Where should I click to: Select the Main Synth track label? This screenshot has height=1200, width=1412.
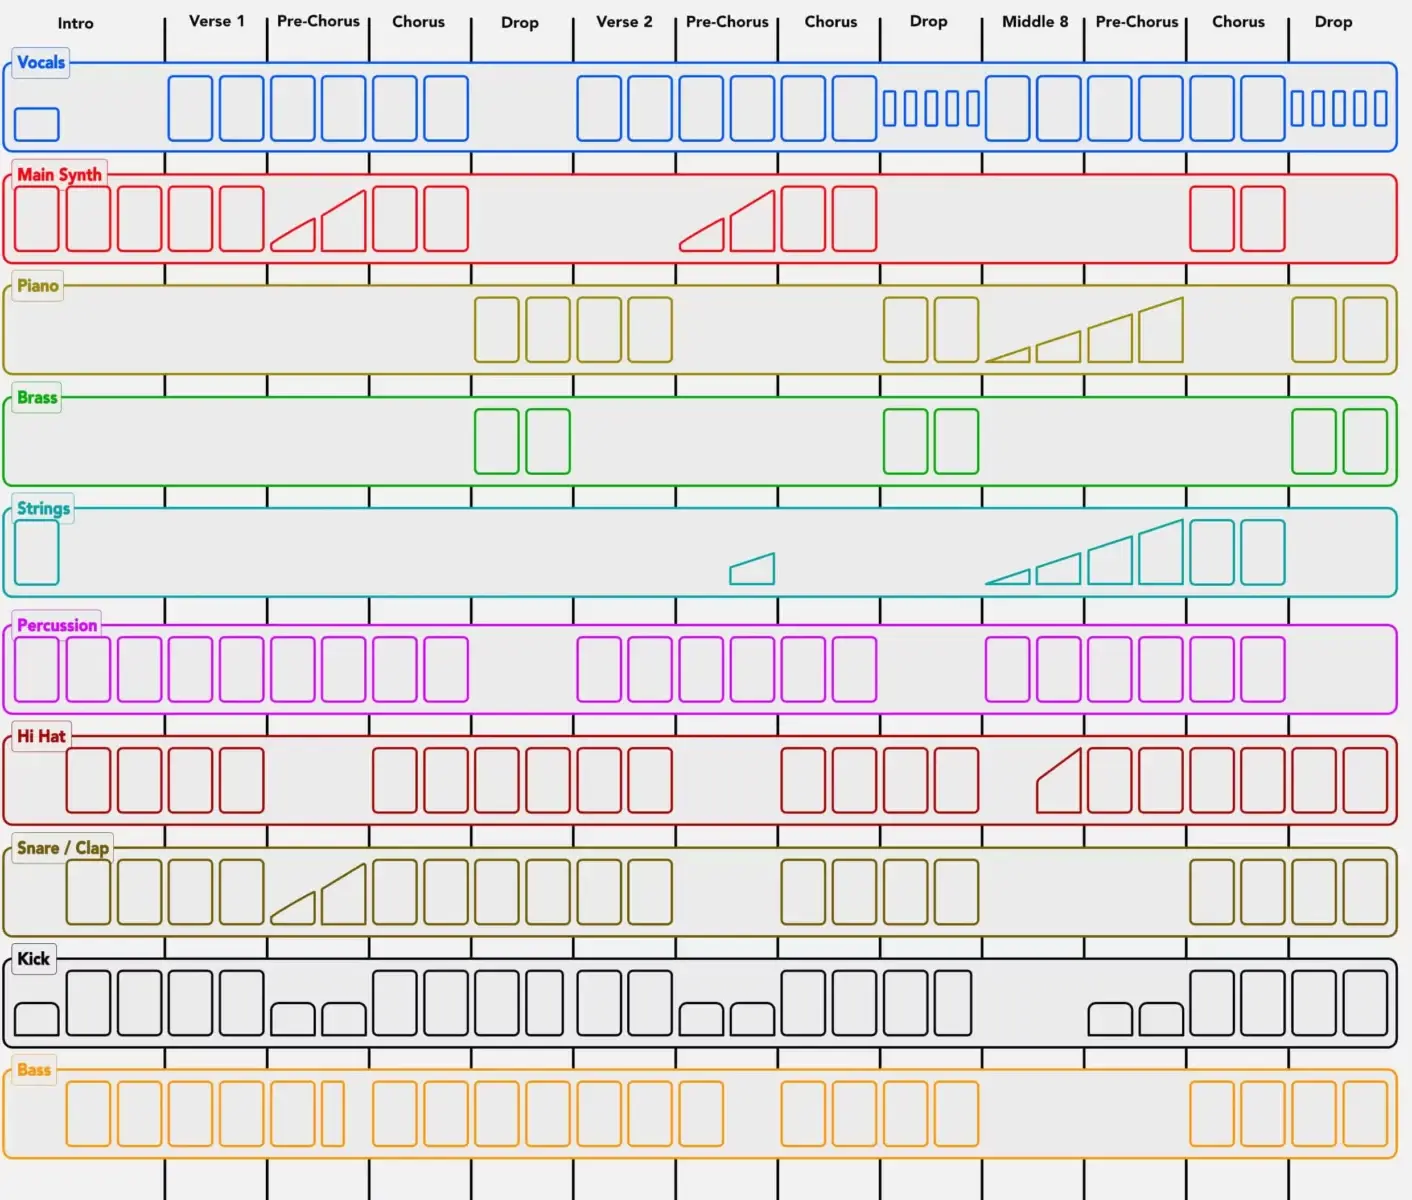[59, 174]
